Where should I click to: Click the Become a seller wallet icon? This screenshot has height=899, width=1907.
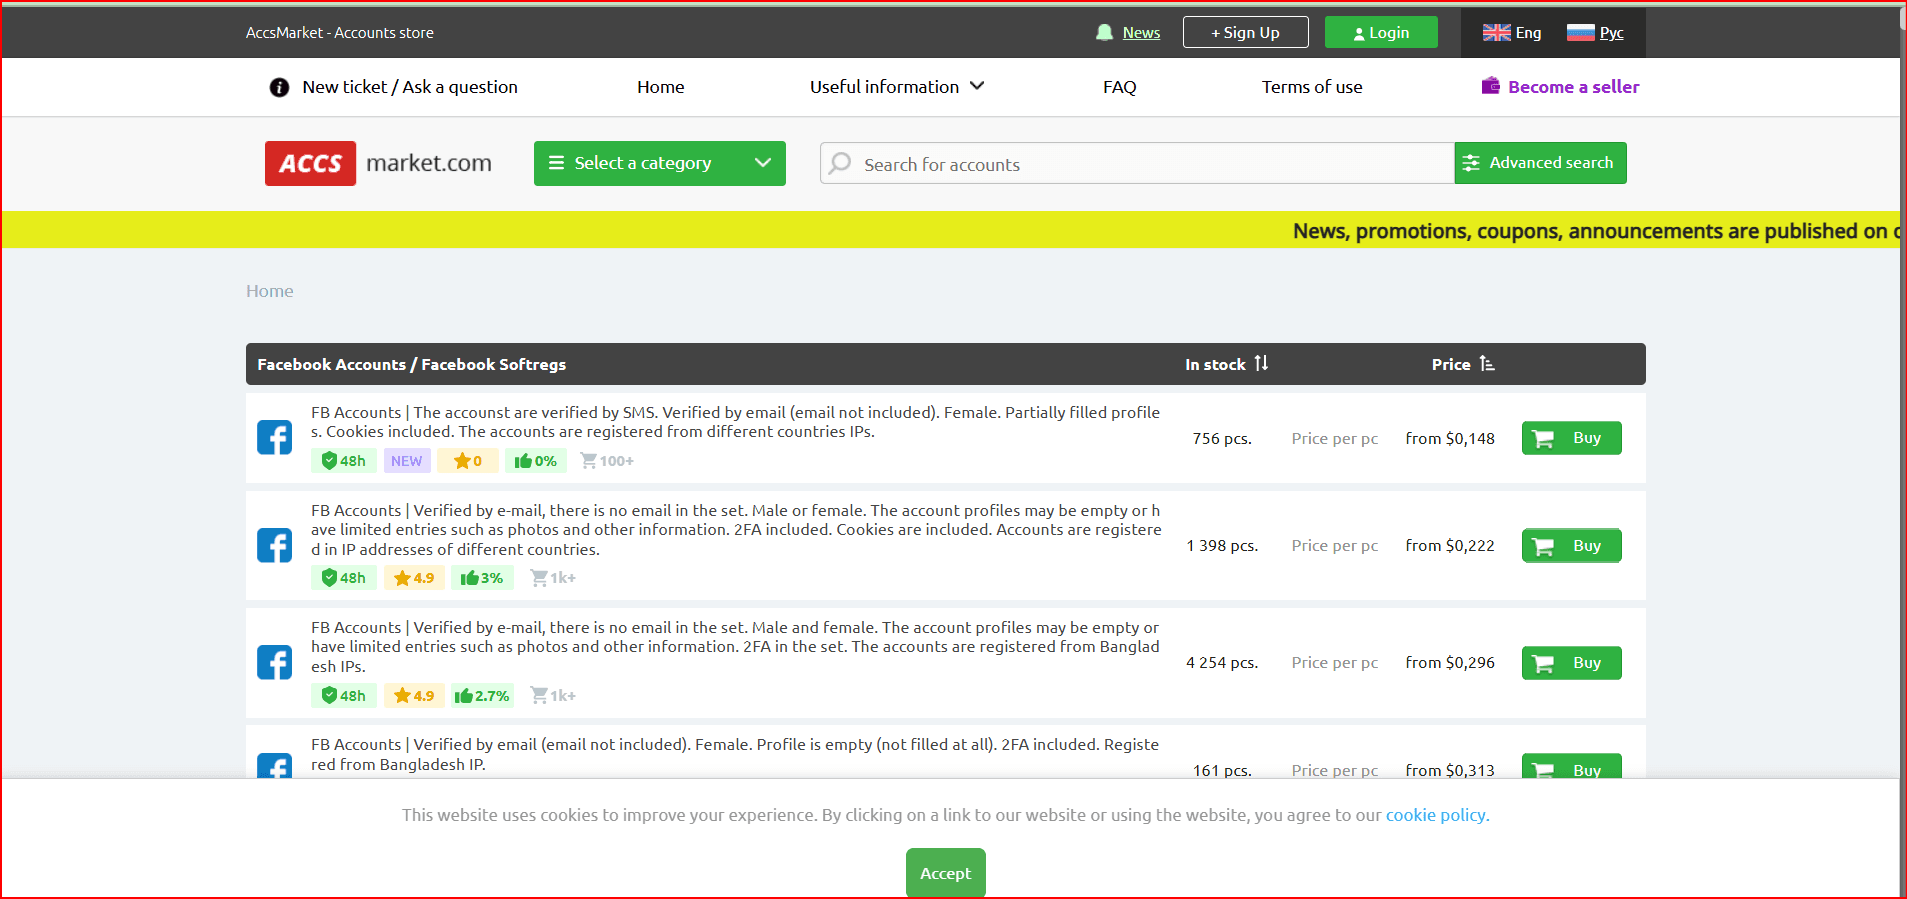[1490, 86]
